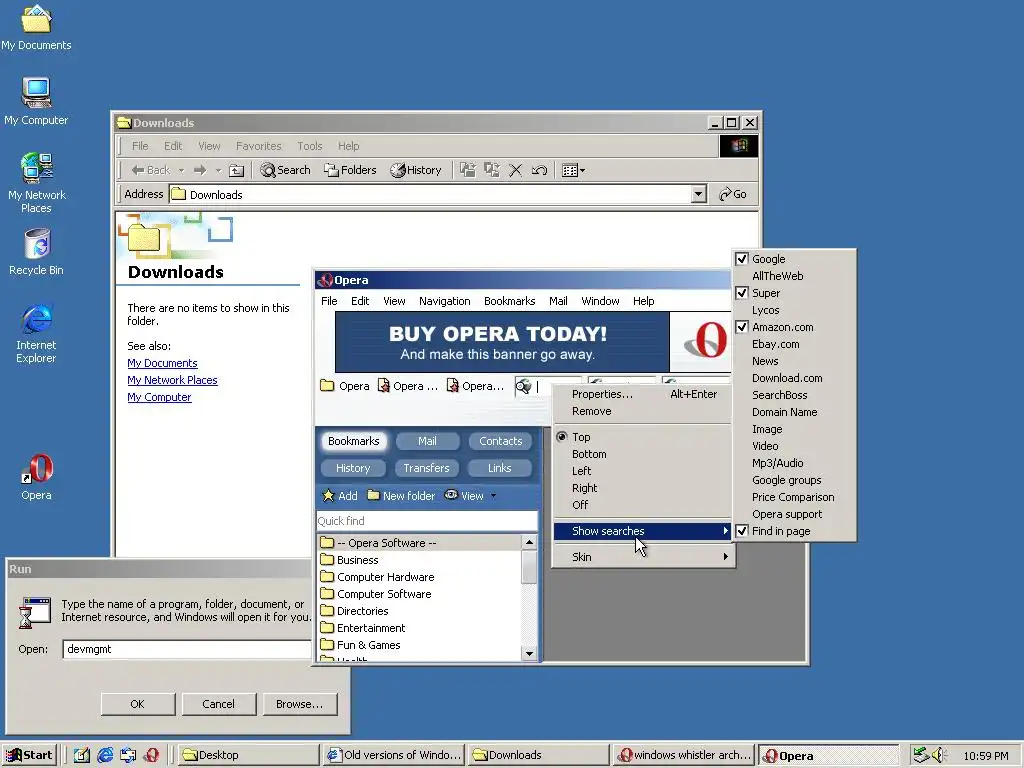The width and height of the screenshot is (1024, 768).
Task: Click the bookmark list scroll down arrow
Action: pos(529,653)
